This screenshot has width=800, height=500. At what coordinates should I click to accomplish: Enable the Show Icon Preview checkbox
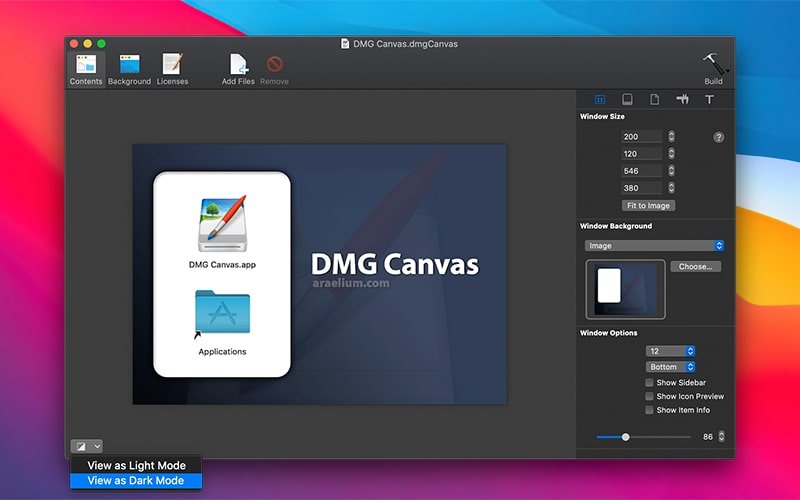[649, 397]
